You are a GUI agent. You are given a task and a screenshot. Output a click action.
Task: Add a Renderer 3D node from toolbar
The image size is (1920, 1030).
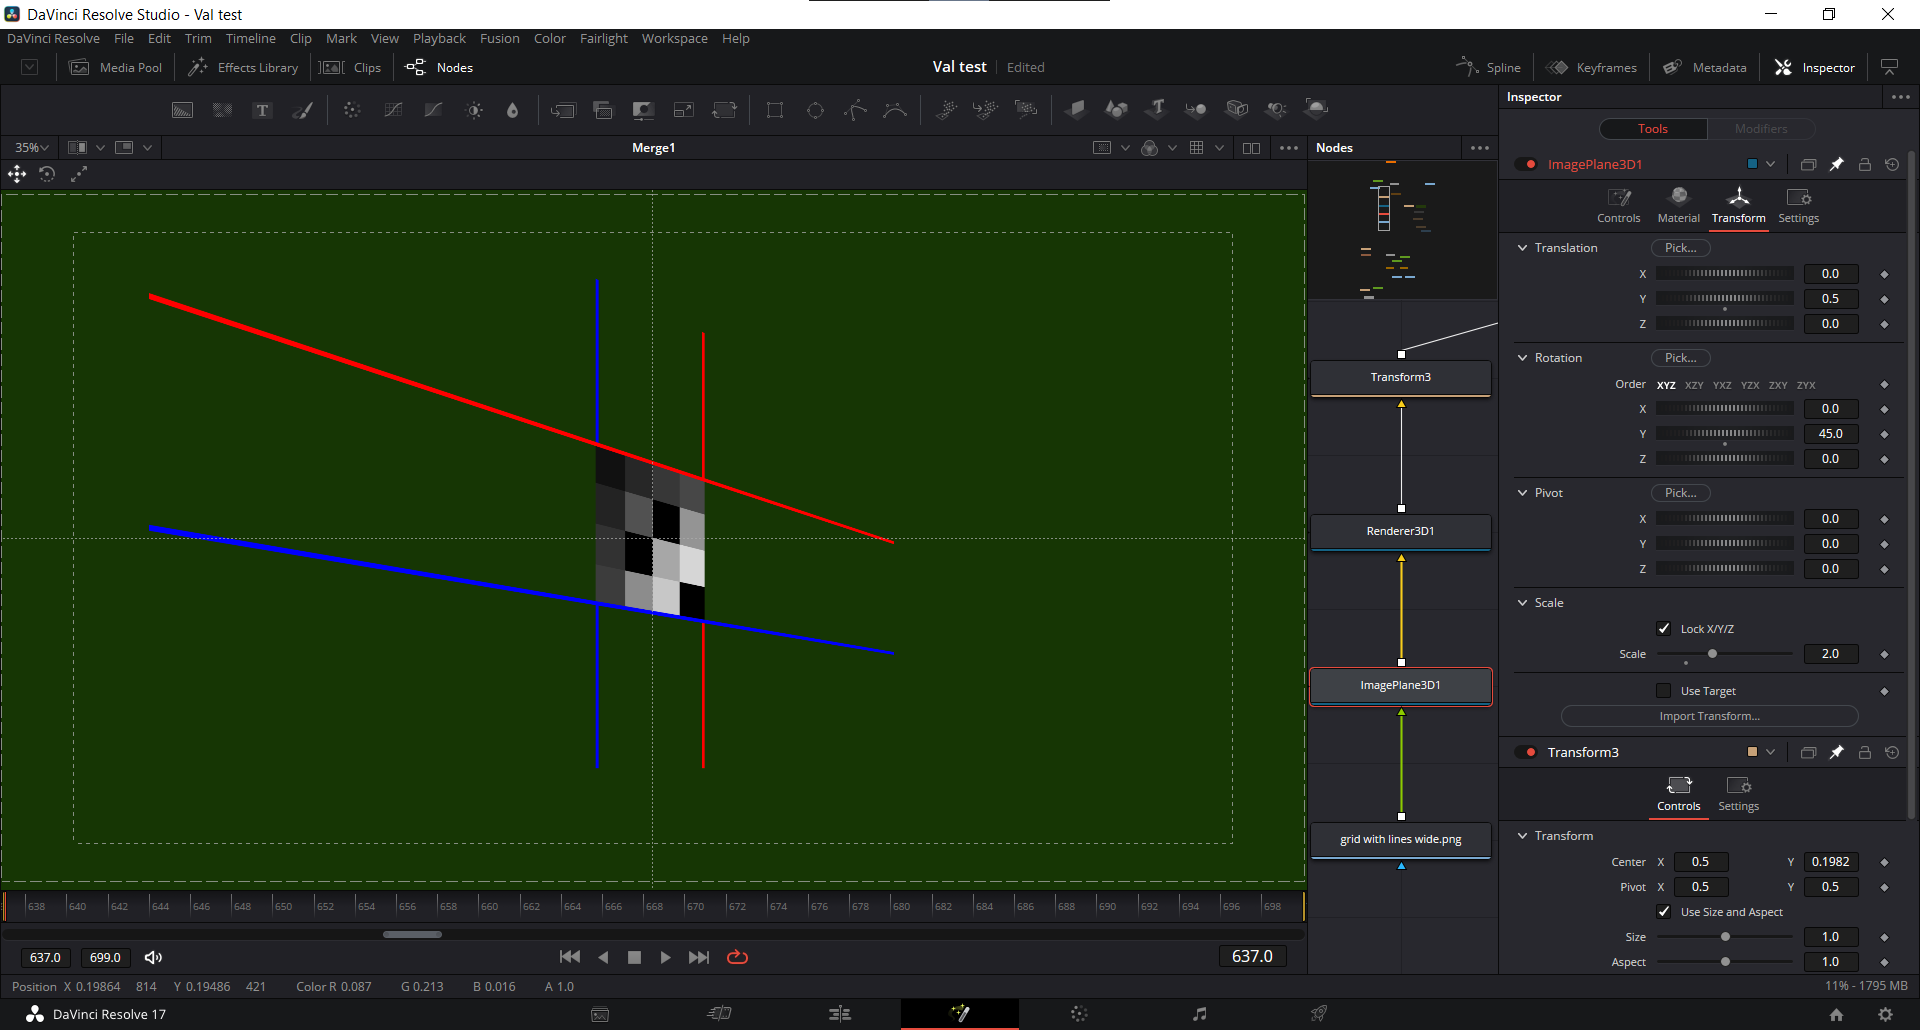(x=1317, y=109)
